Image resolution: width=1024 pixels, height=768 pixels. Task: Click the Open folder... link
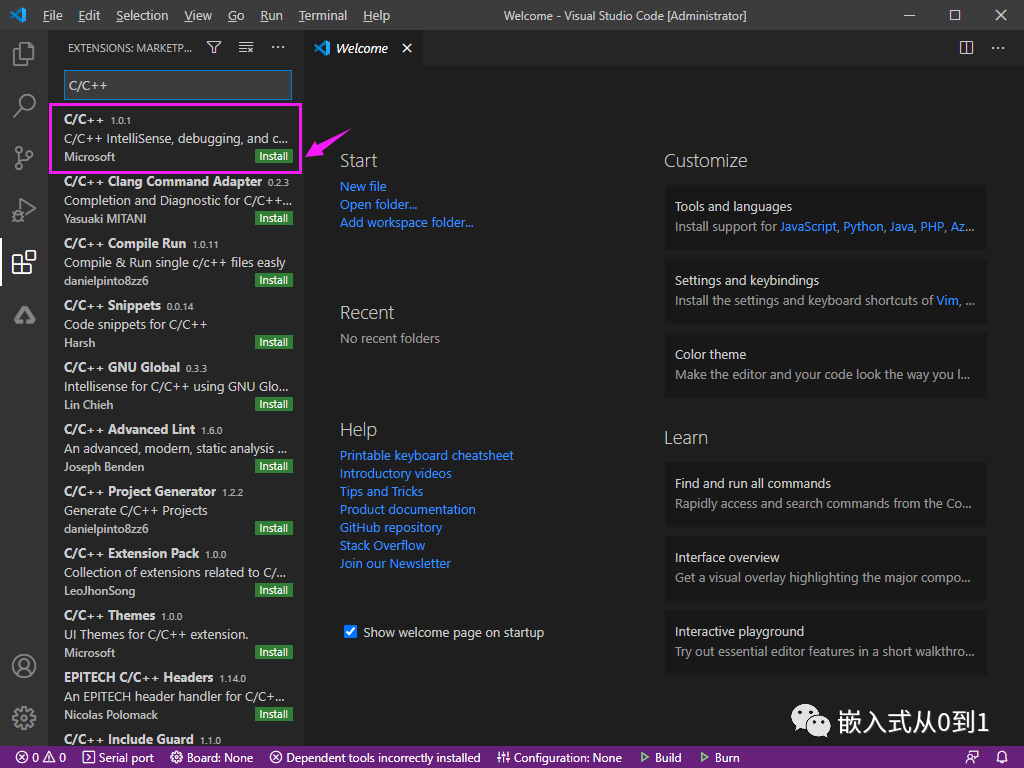point(378,204)
